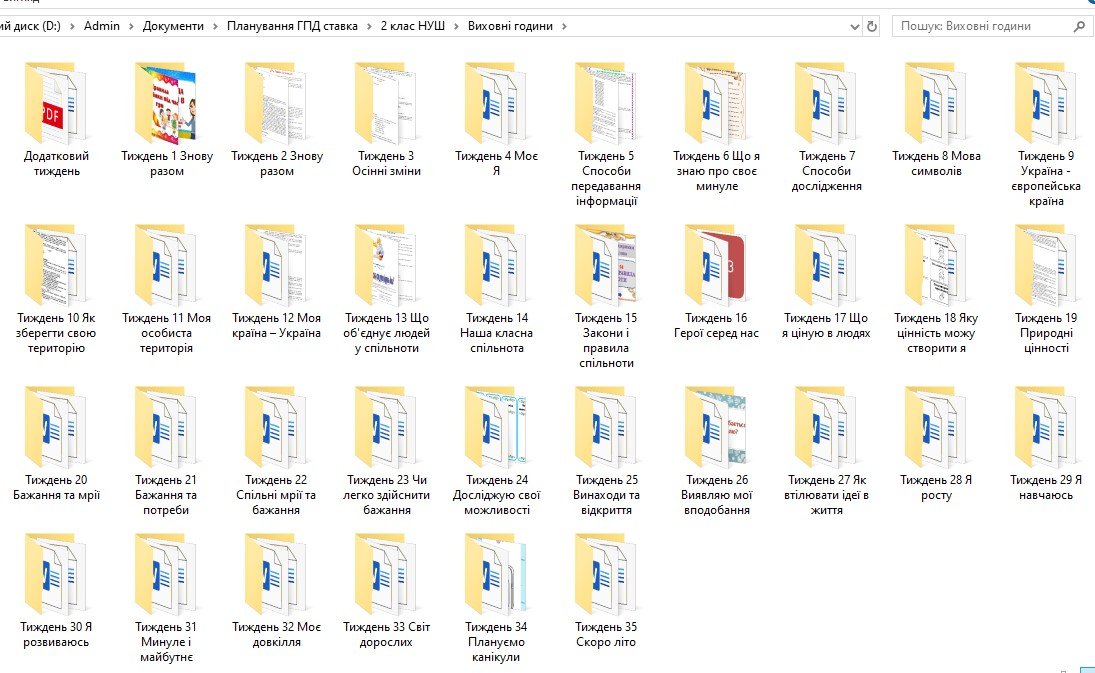The image size is (1095, 673).
Task: Navigate to 2 клас НУШ breadcrumb
Action: pos(412,27)
